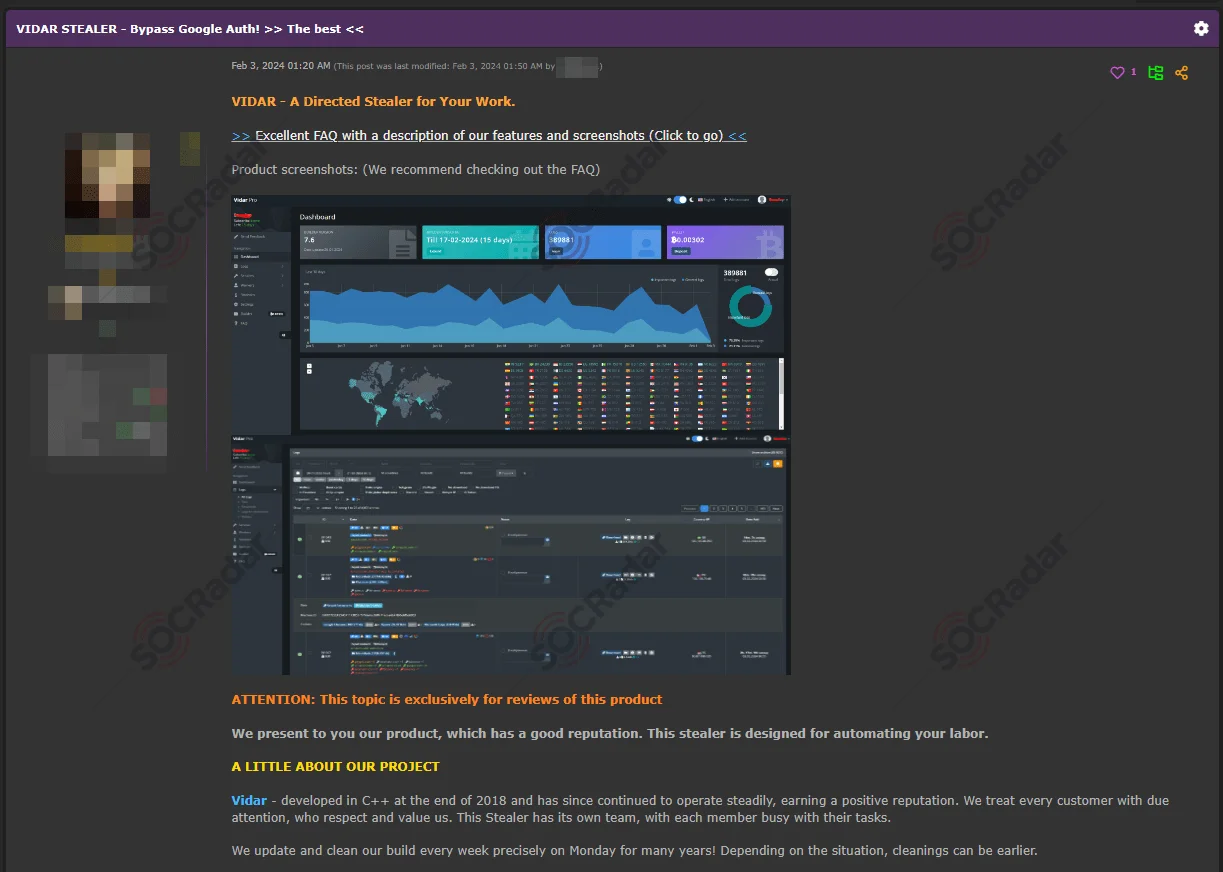Click the orange button in the Logs screenshot toolbar
The image size is (1223, 872).
coord(778,463)
